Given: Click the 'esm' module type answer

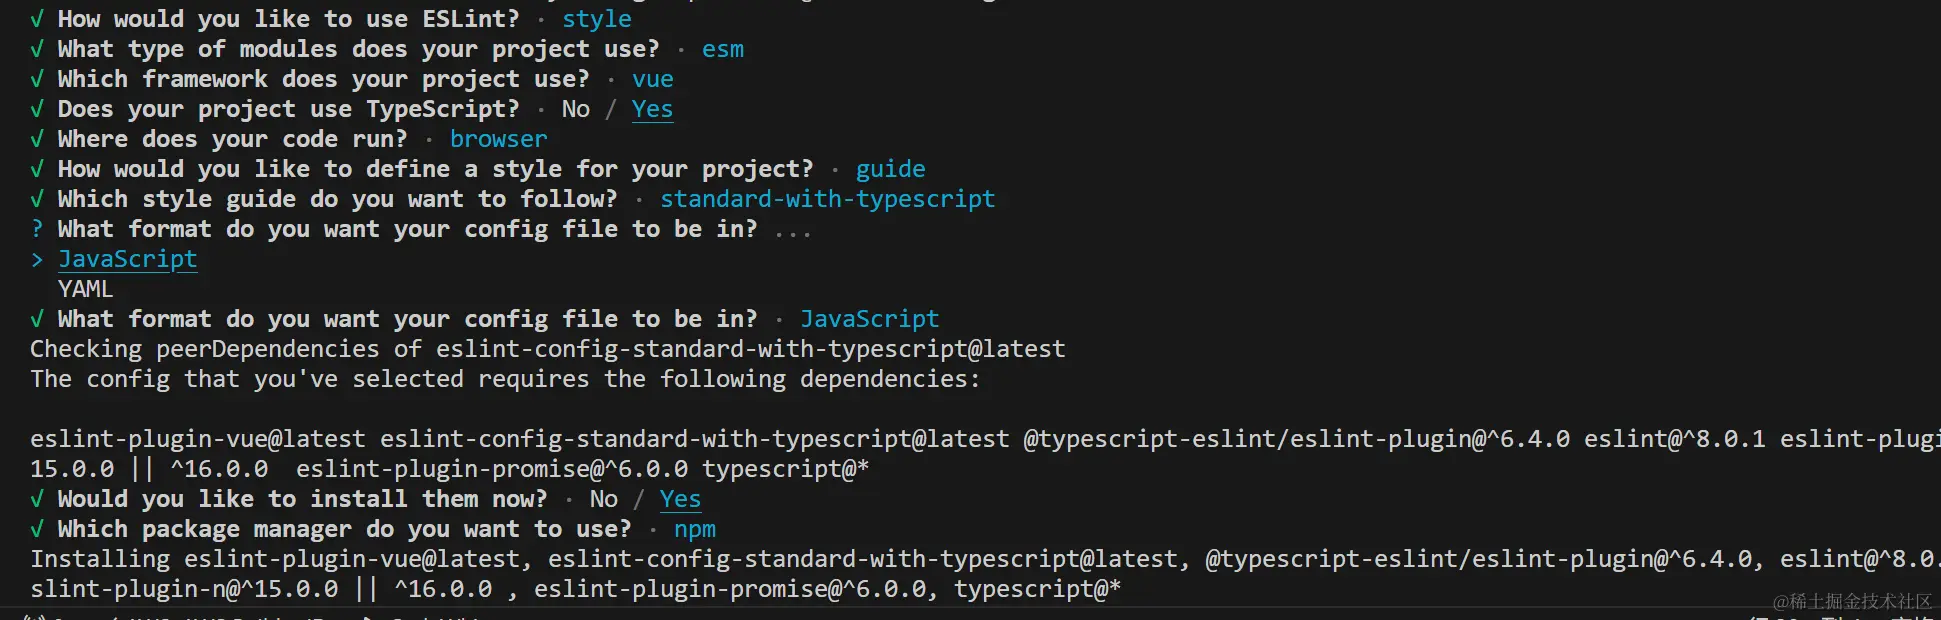Looking at the screenshot, I should tap(722, 49).
